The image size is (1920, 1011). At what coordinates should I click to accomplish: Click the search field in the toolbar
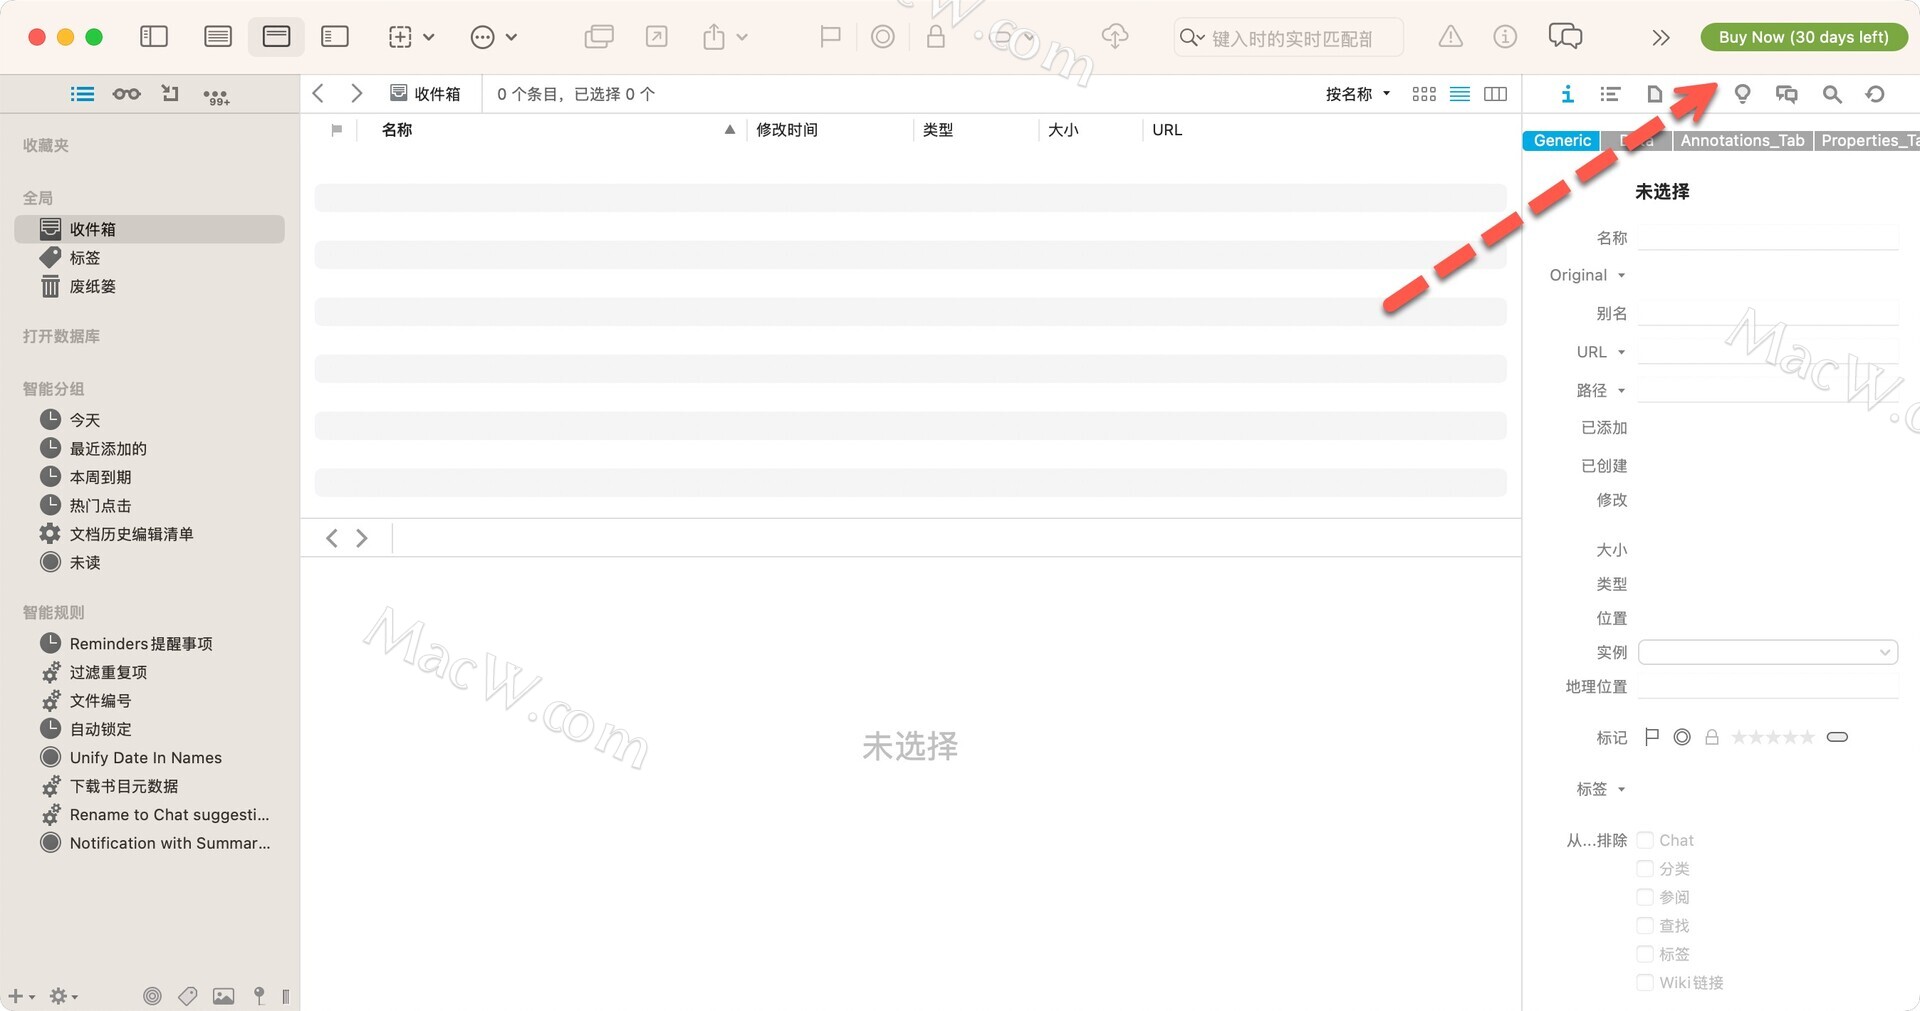[x=1292, y=38]
